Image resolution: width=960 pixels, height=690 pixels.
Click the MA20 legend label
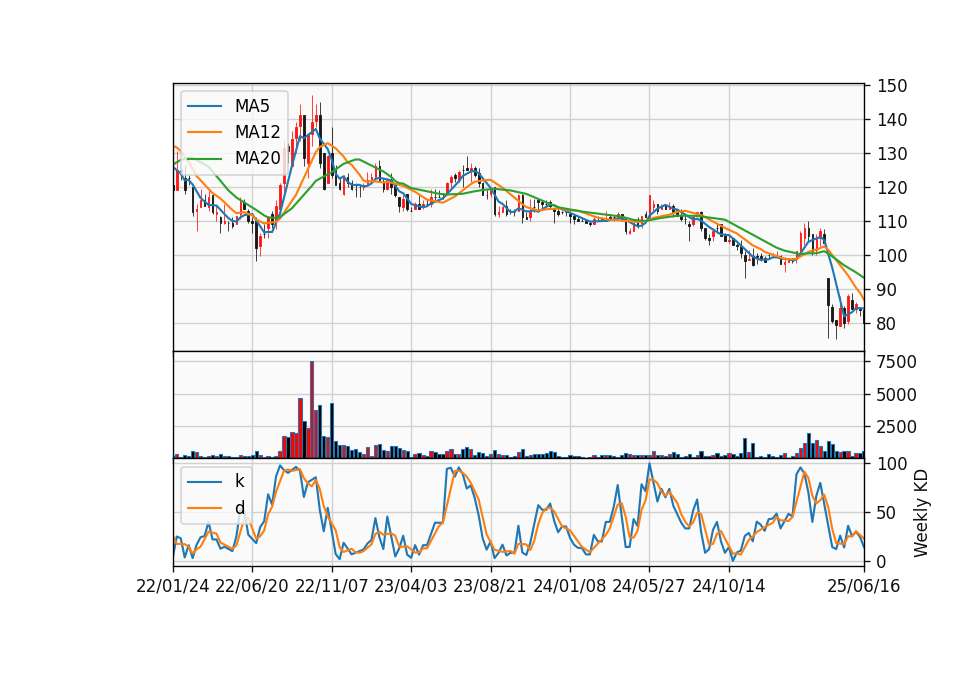click(257, 158)
